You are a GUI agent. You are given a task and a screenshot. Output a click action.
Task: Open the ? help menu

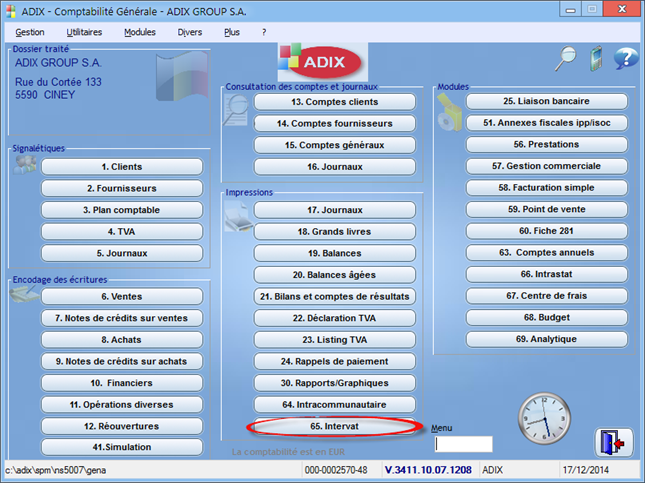(x=264, y=32)
